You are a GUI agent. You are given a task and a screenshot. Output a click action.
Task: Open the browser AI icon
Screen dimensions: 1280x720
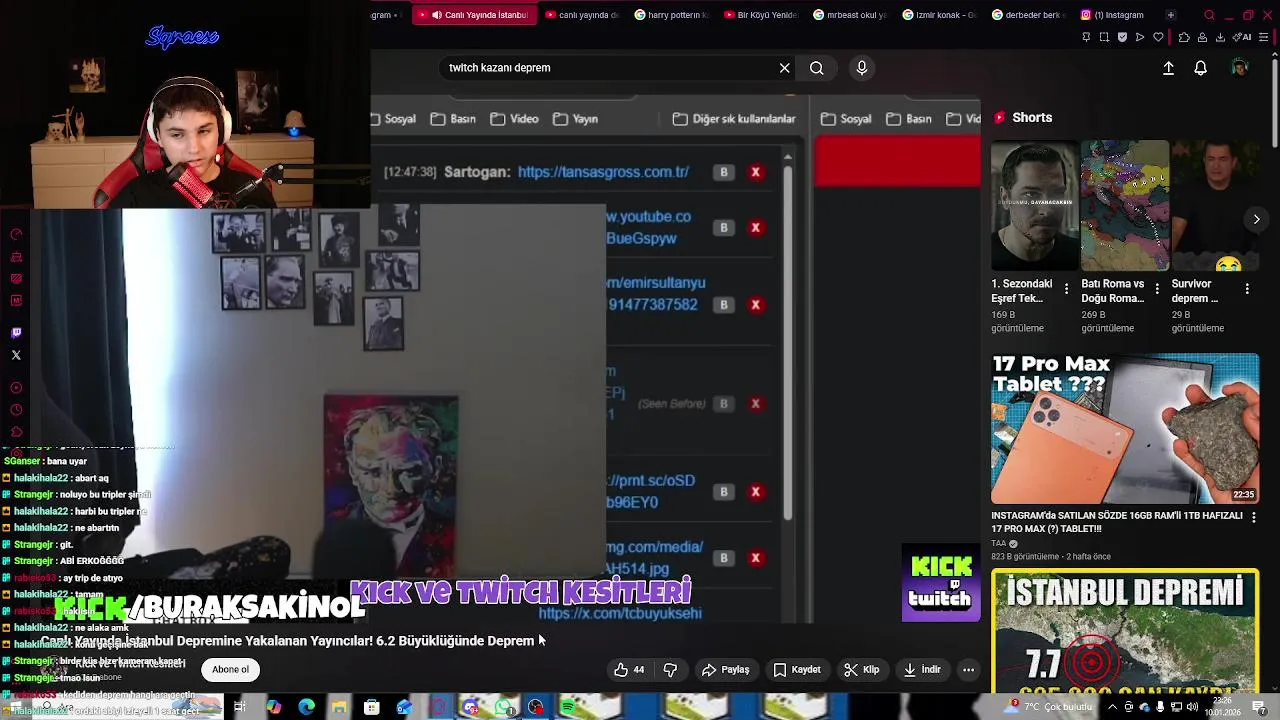coord(1243,37)
